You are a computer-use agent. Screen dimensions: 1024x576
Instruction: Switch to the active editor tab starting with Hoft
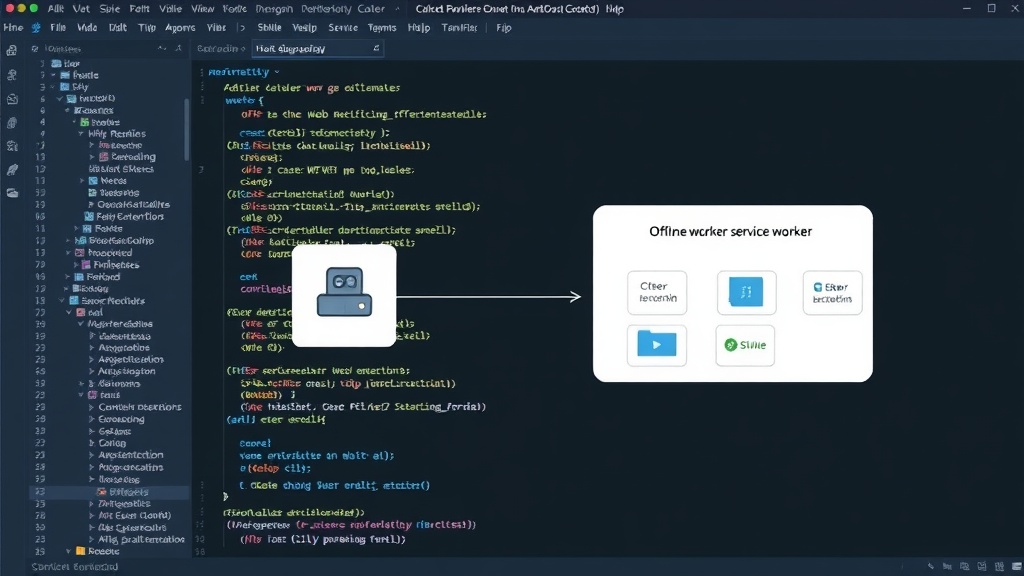tap(317, 48)
